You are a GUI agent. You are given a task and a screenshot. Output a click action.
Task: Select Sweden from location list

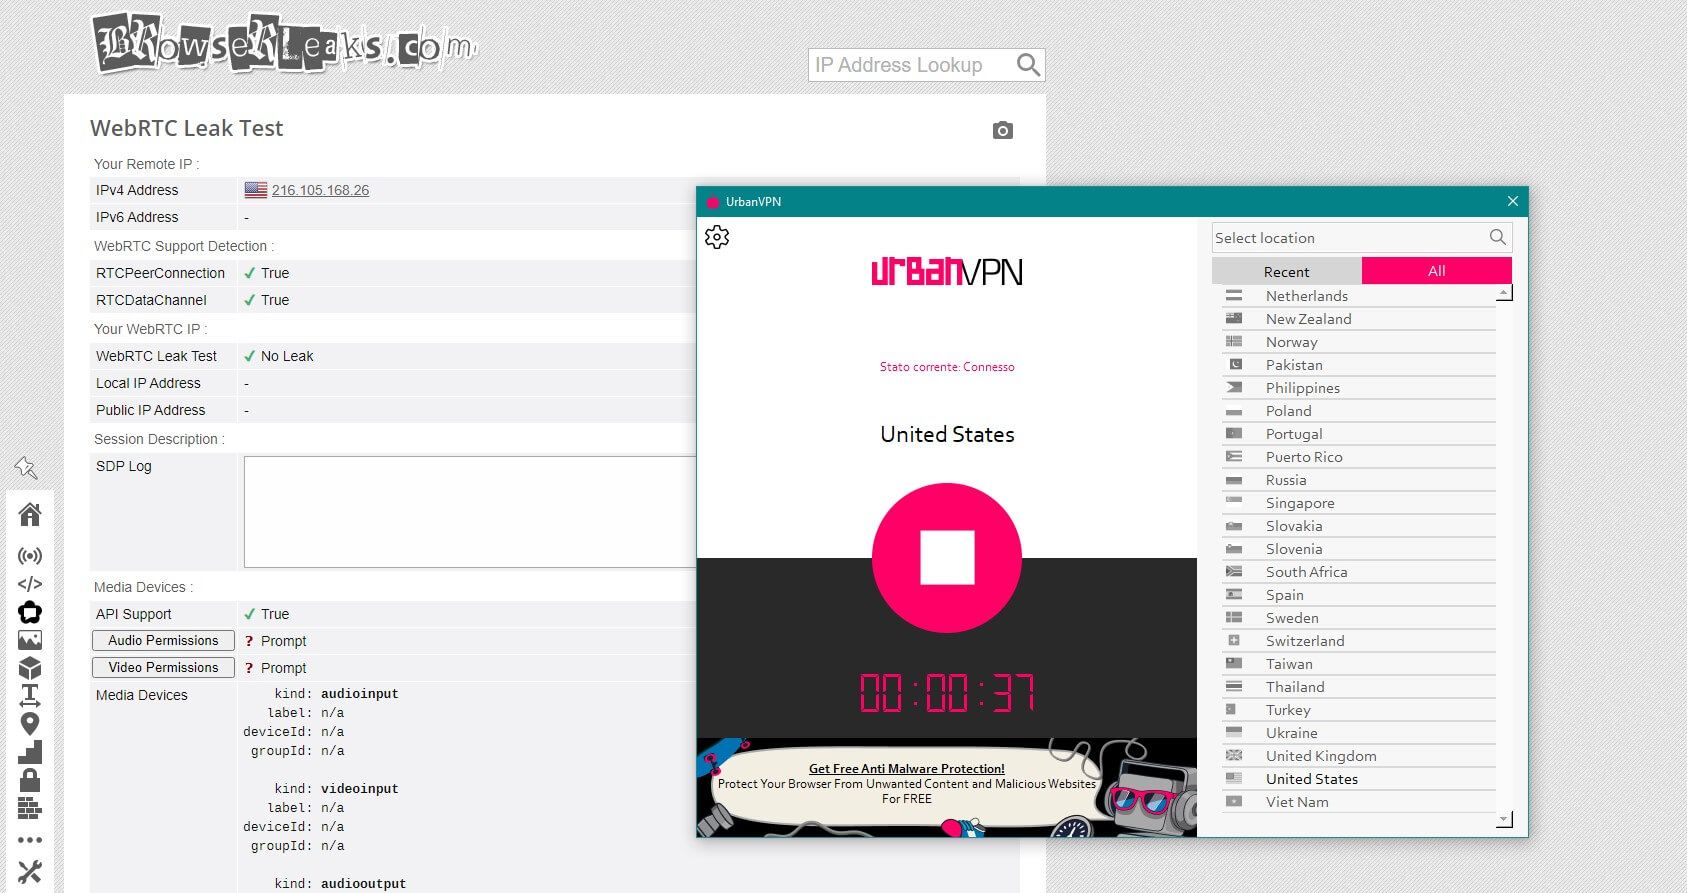click(1359, 618)
